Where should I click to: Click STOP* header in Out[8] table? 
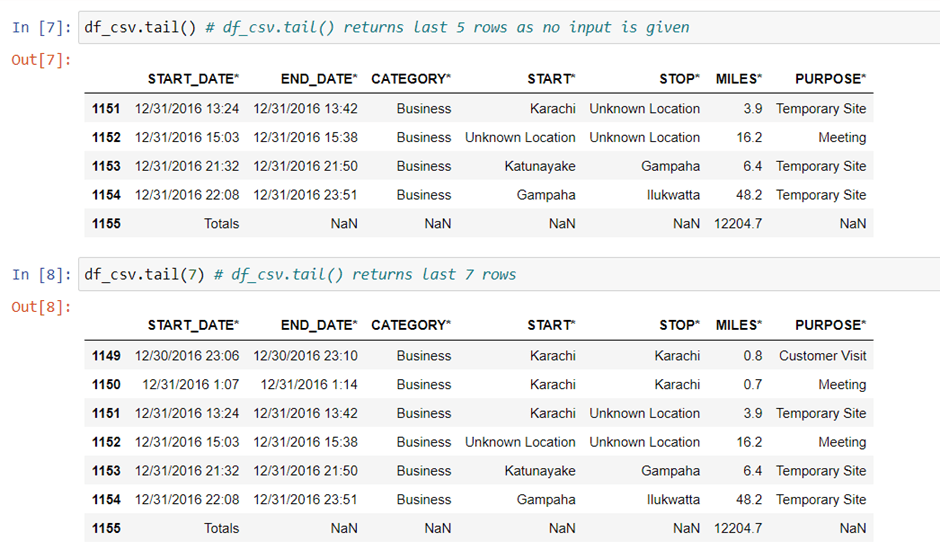tap(679, 325)
